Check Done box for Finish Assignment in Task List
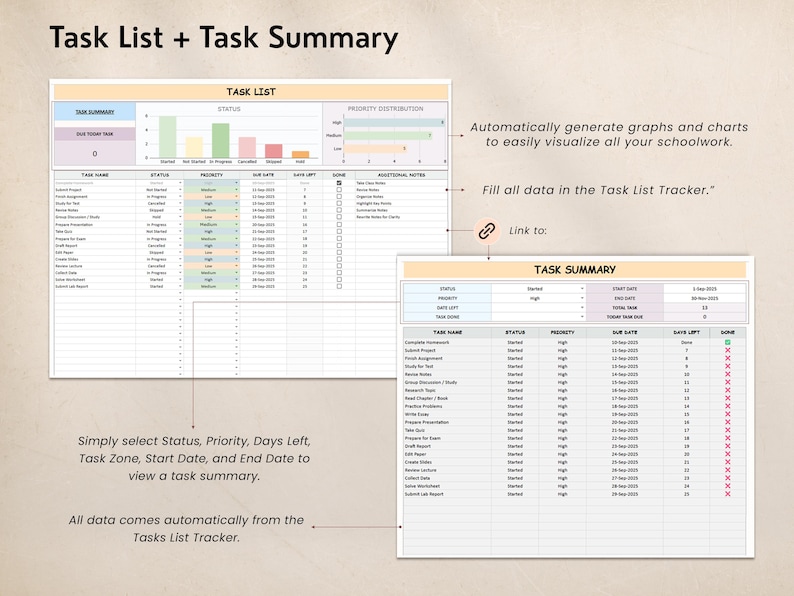 [339, 196]
